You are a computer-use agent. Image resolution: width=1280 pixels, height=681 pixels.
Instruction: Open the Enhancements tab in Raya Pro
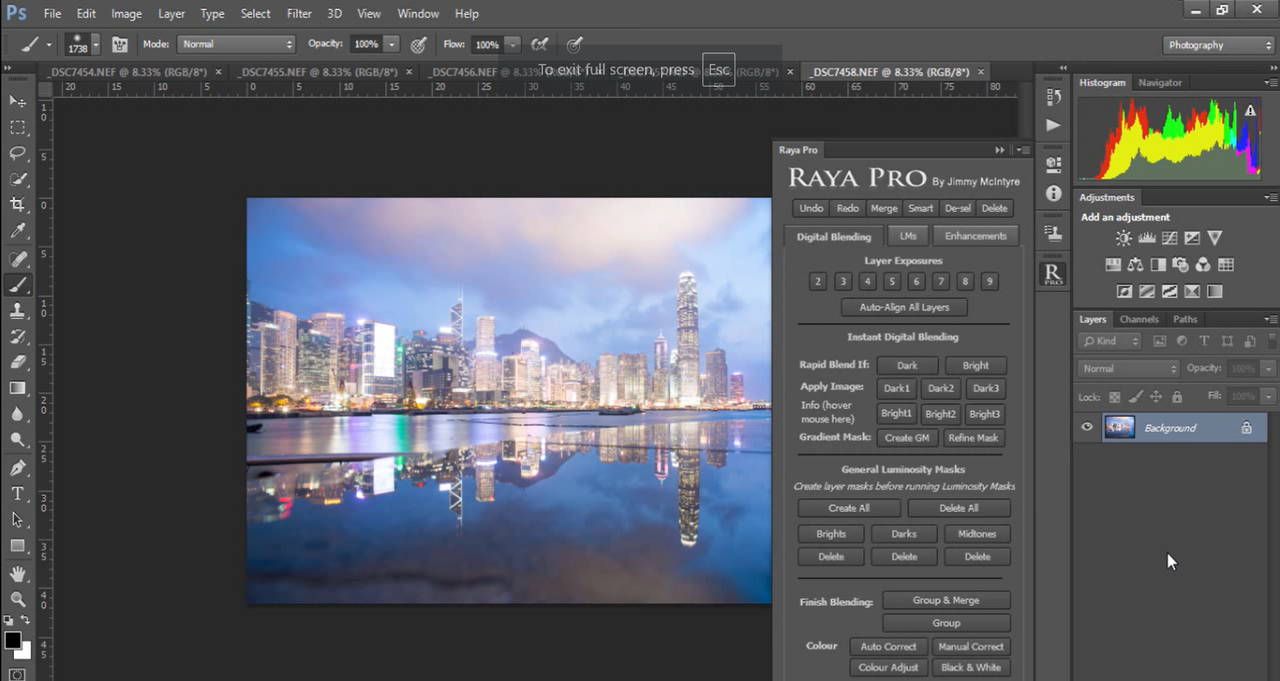(975, 236)
